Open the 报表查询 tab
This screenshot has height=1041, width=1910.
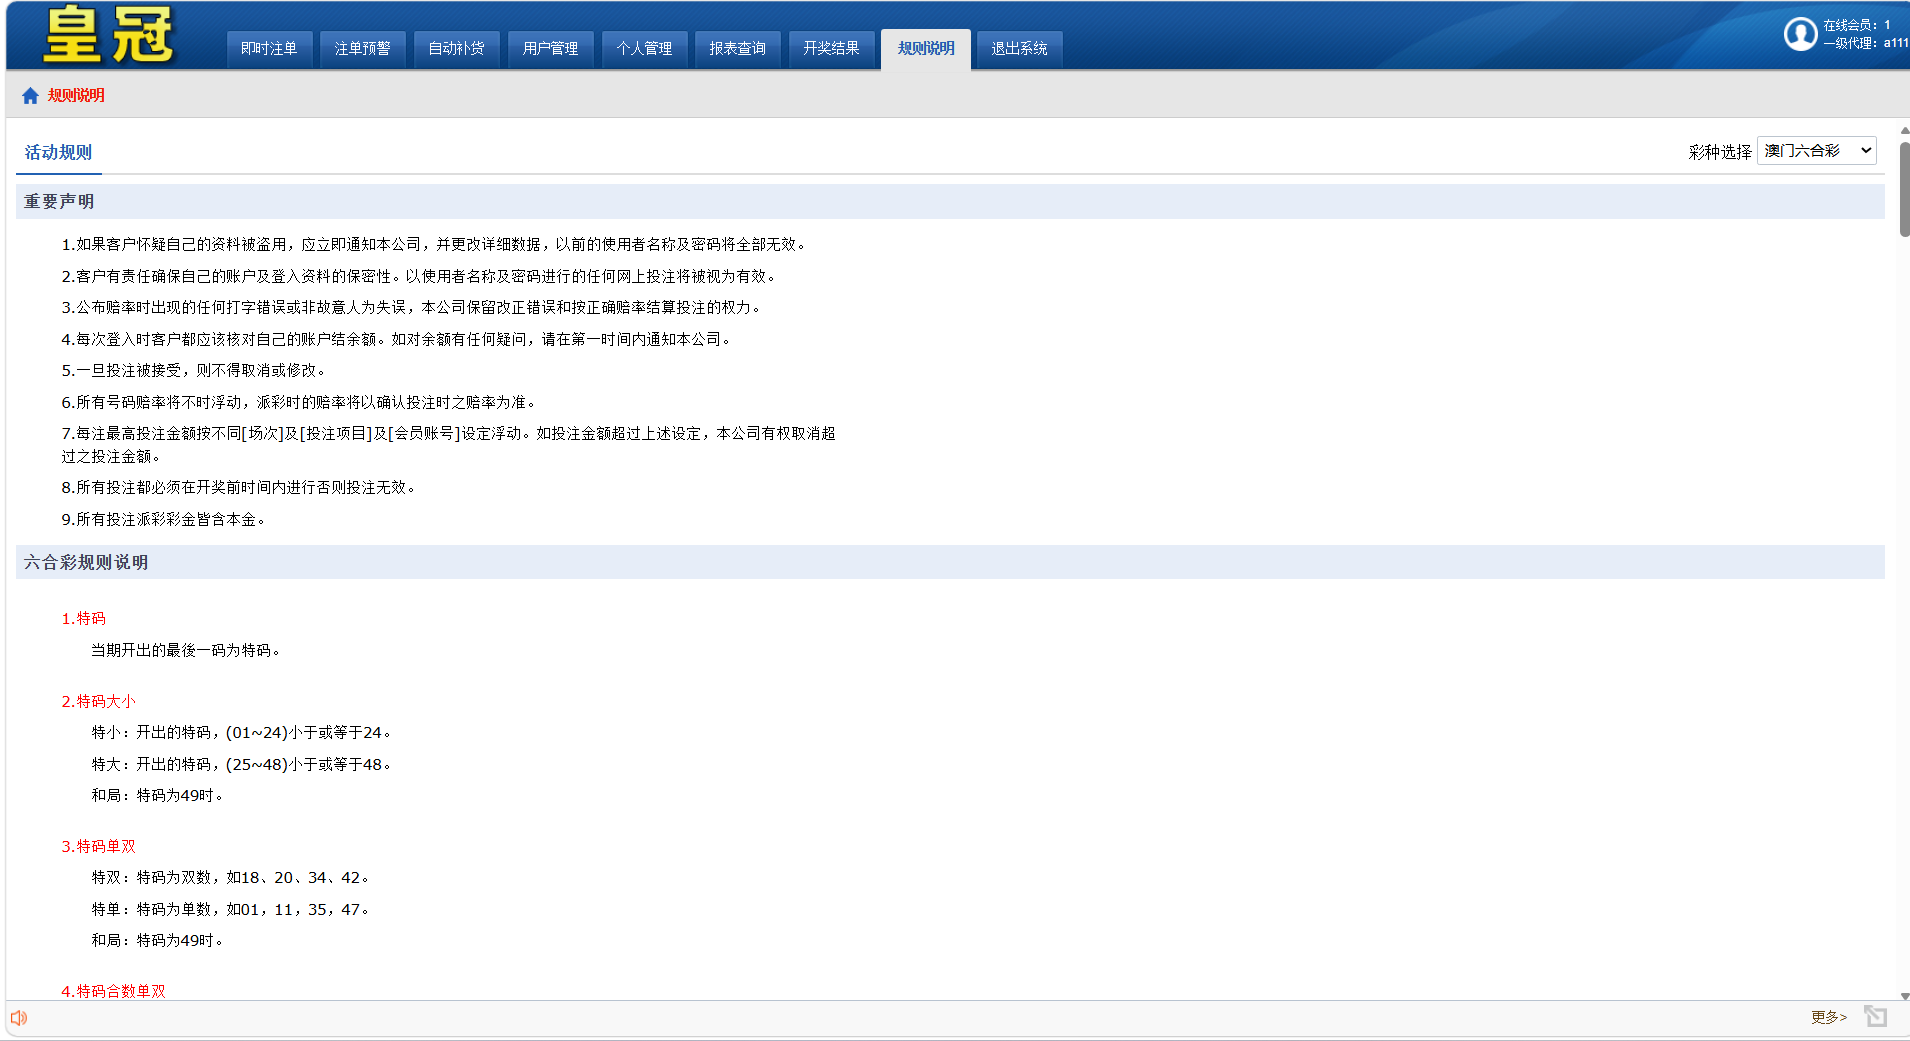[x=737, y=49]
